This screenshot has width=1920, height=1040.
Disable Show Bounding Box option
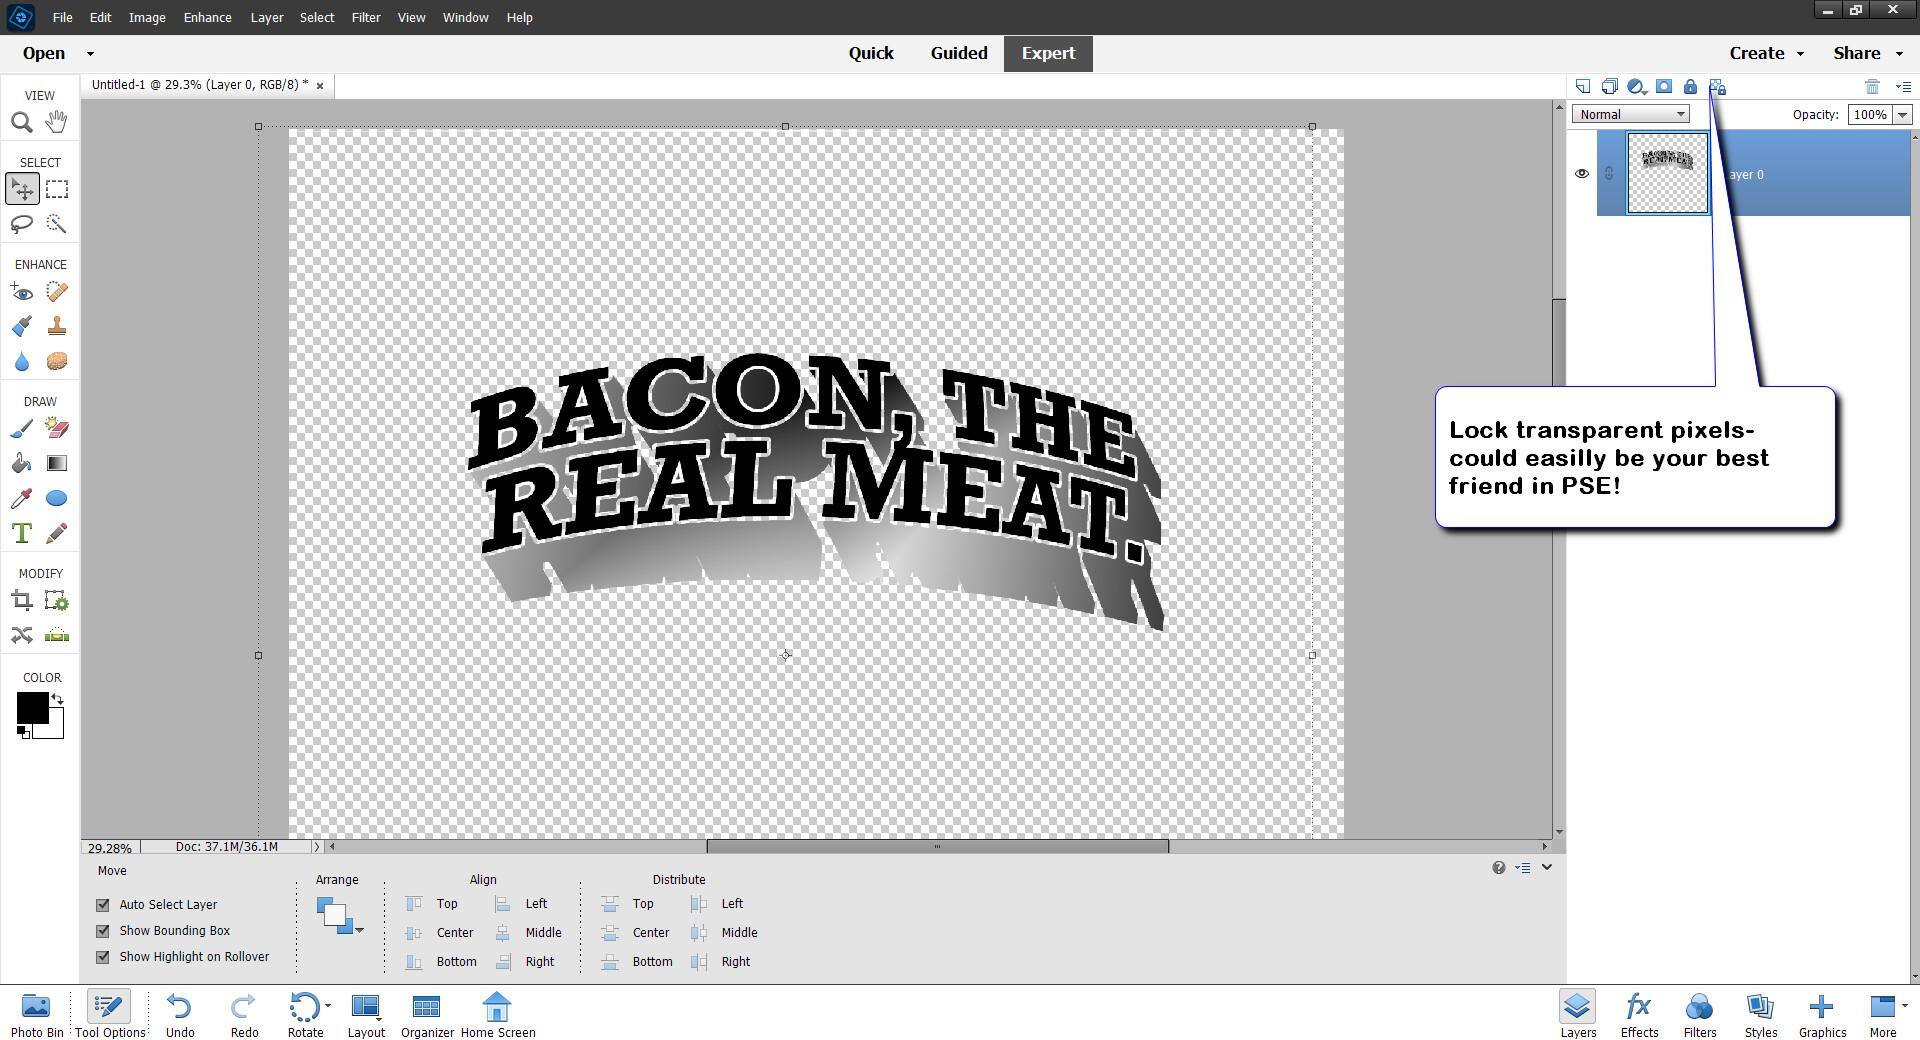click(x=103, y=931)
